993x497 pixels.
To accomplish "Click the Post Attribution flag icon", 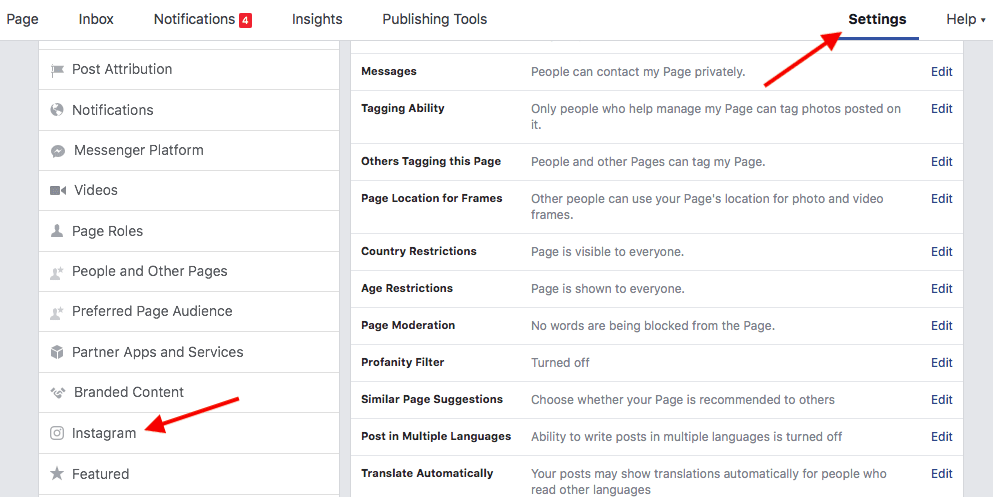I will pyautogui.click(x=57, y=70).
